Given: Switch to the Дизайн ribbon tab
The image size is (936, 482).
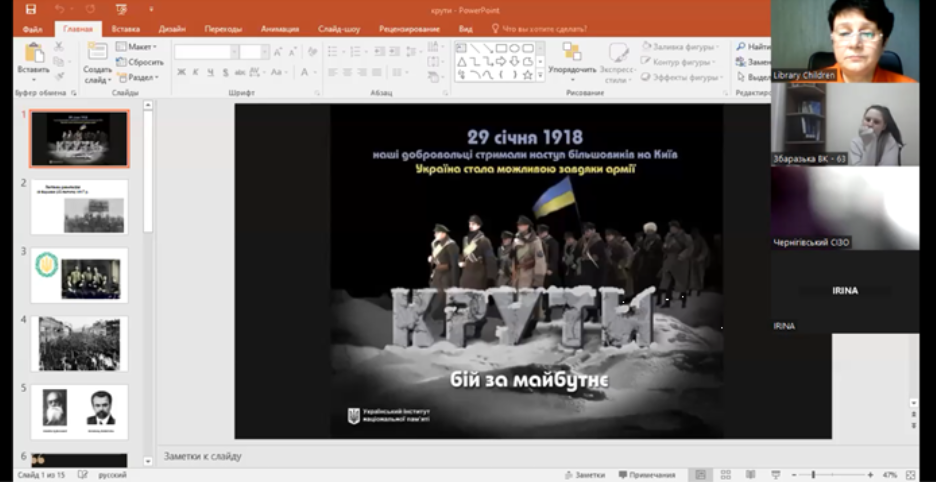Looking at the screenshot, I should (172, 29).
